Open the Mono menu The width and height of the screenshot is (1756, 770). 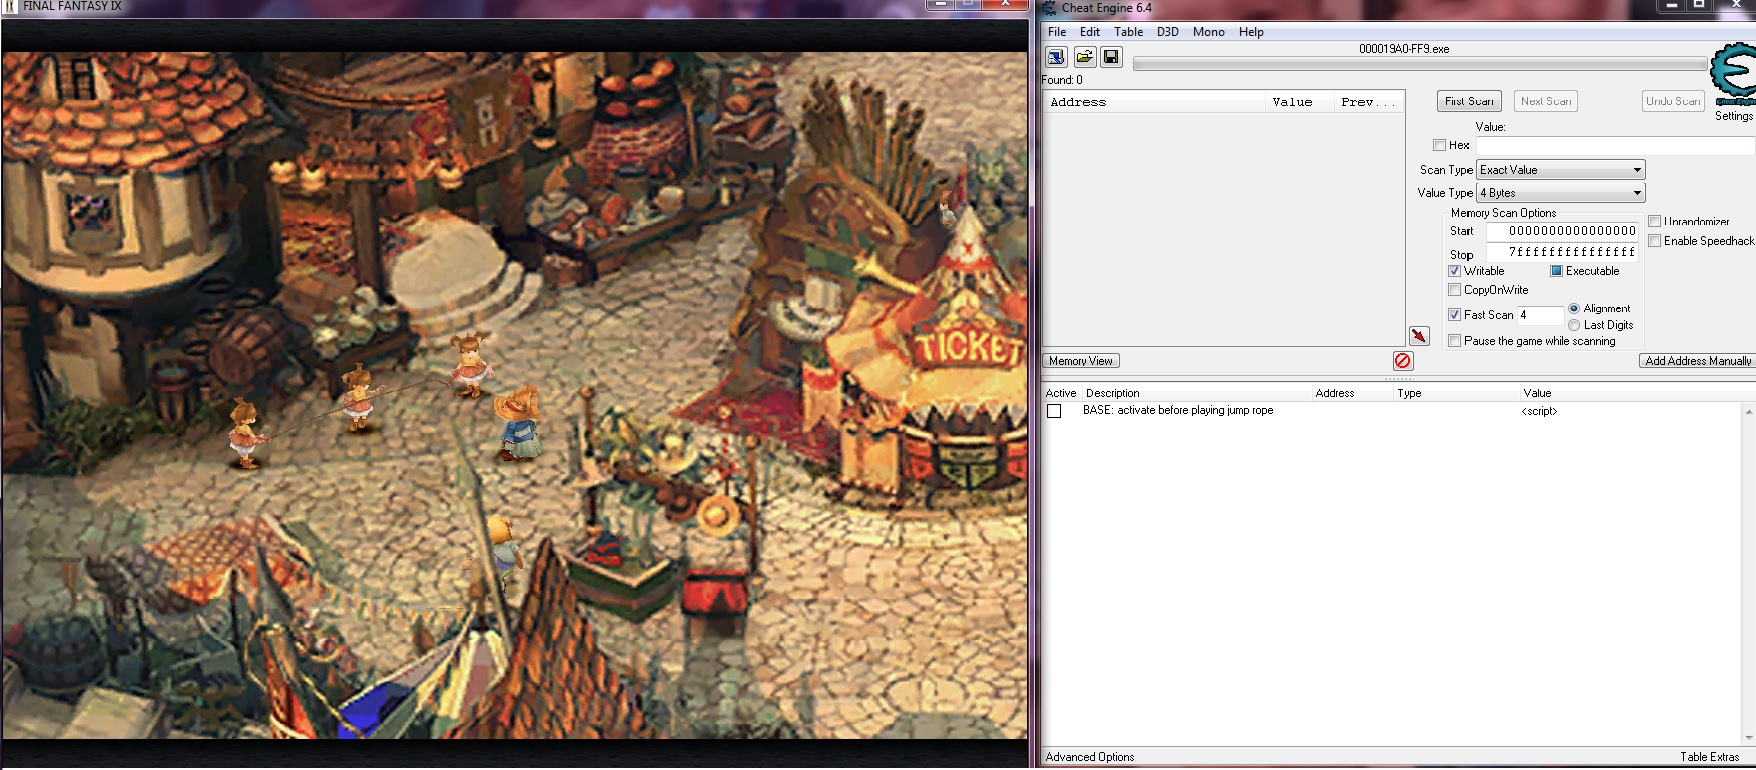1208,32
